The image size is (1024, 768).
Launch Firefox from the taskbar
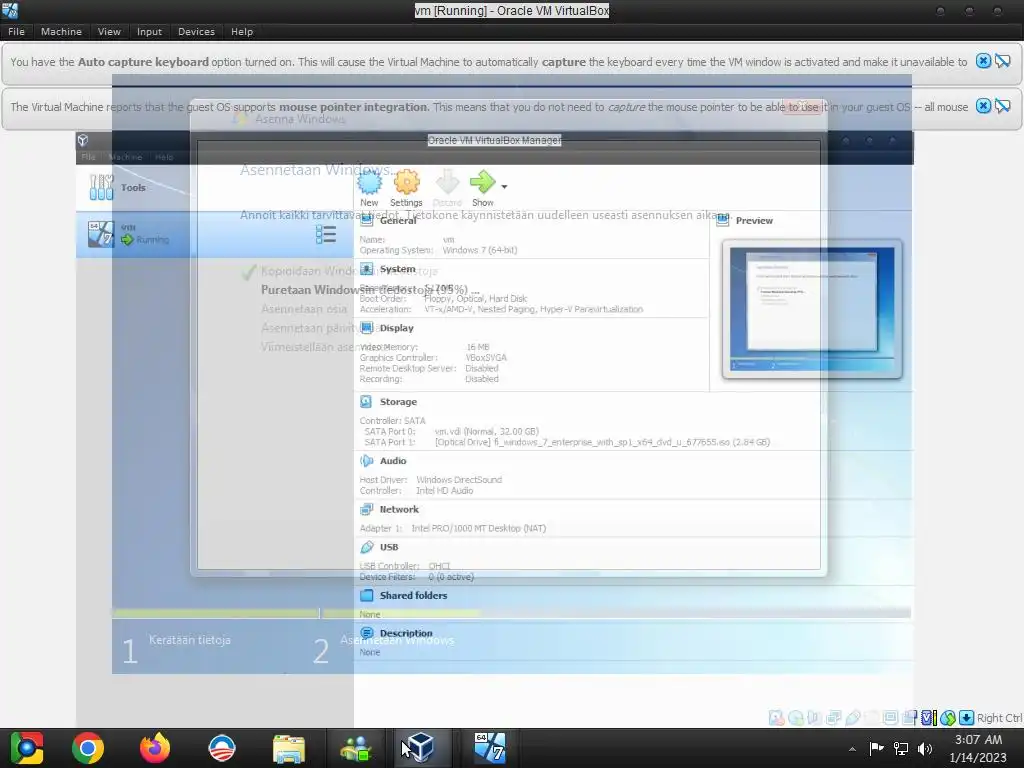[x=155, y=748]
